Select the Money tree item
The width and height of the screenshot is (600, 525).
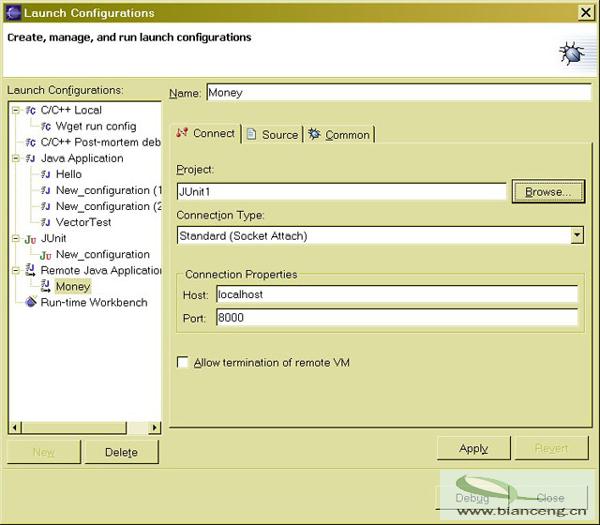(x=73, y=286)
